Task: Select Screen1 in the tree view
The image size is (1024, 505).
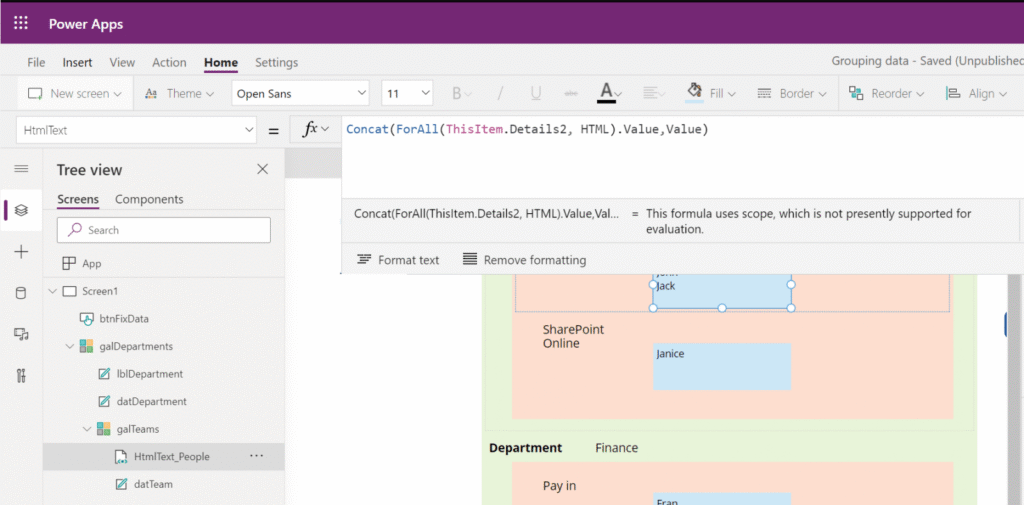Action: [x=99, y=291]
